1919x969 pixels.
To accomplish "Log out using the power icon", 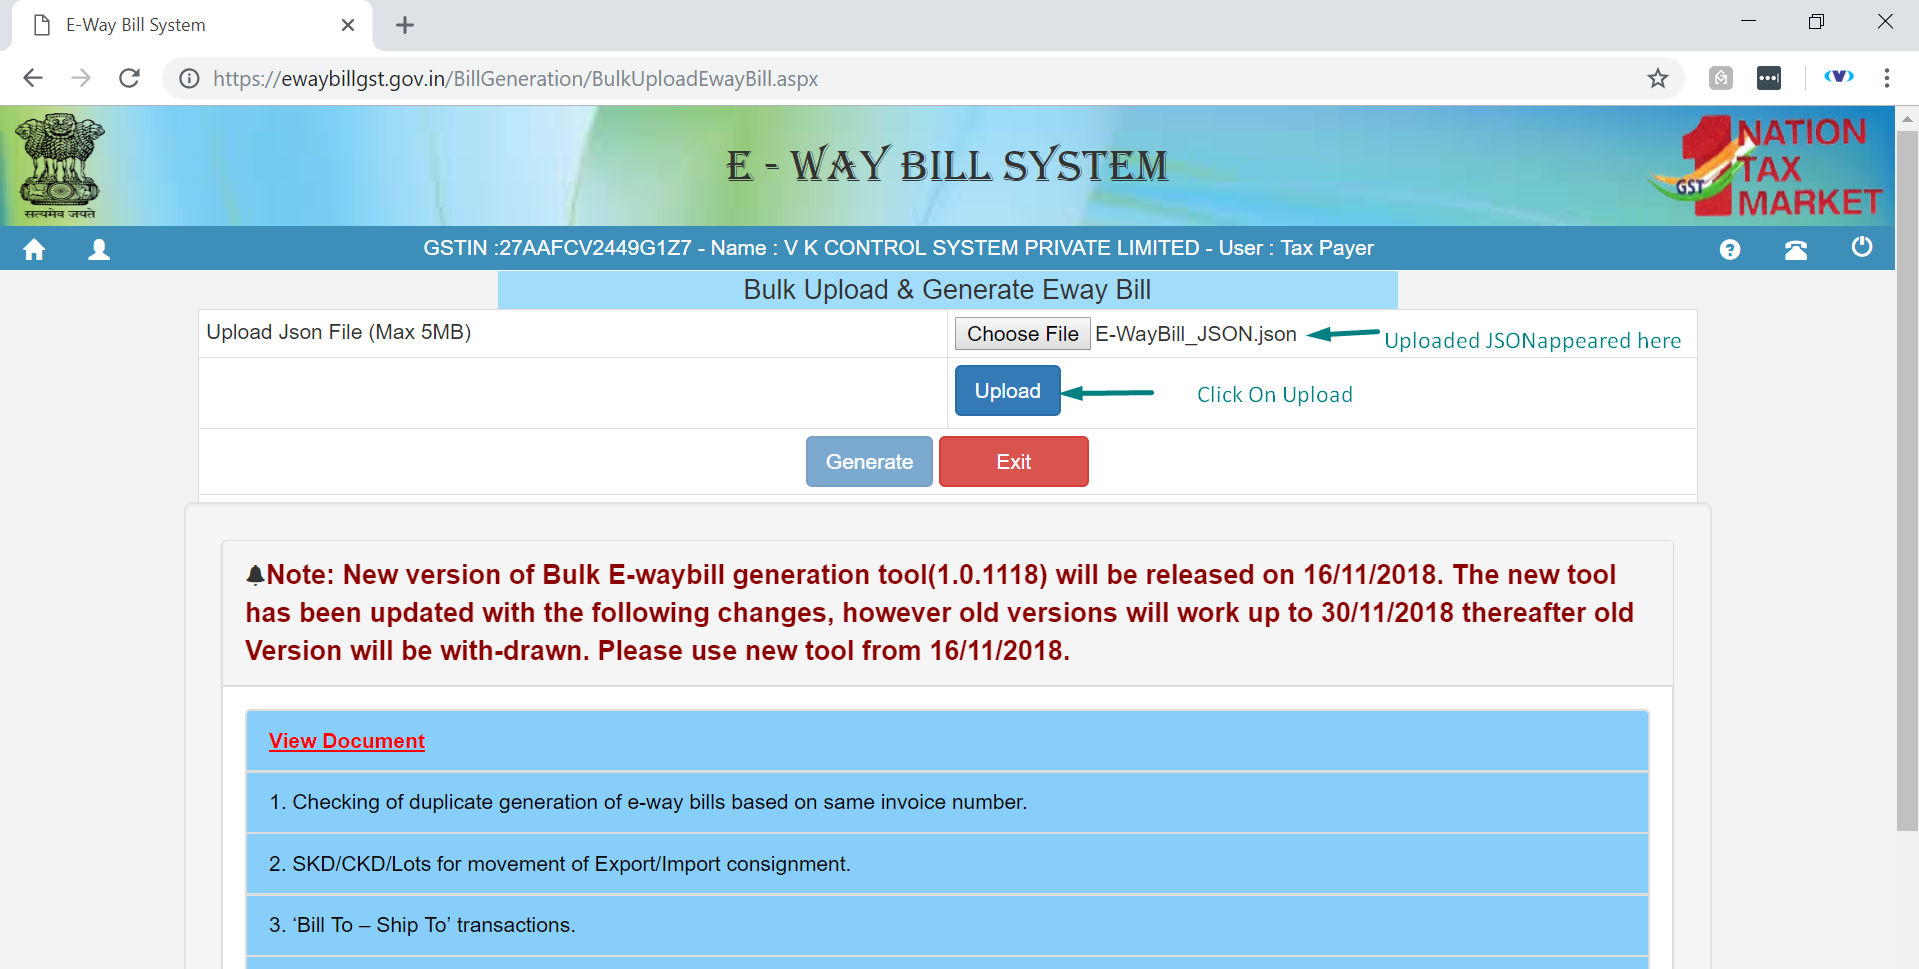I will [x=1861, y=247].
